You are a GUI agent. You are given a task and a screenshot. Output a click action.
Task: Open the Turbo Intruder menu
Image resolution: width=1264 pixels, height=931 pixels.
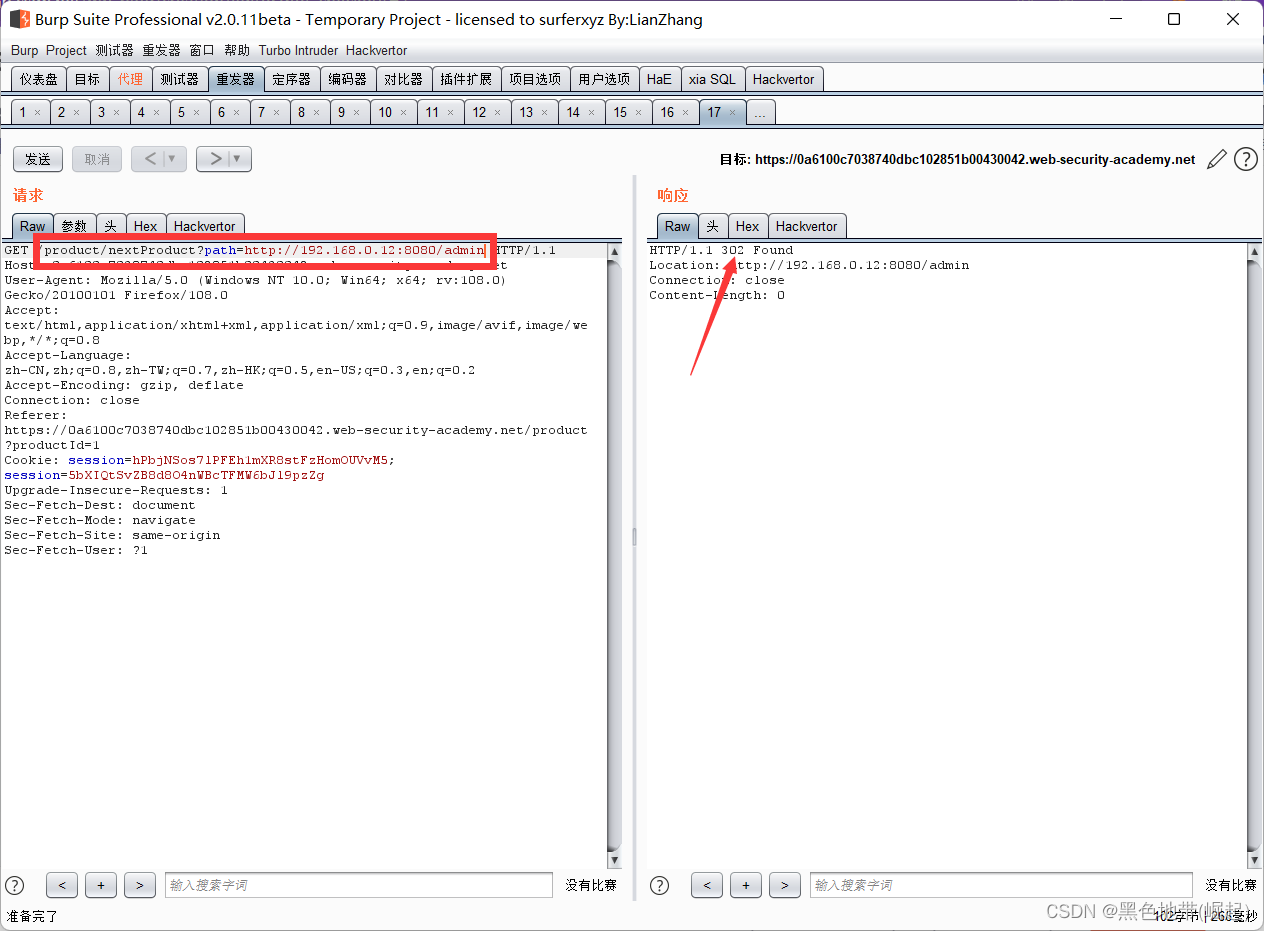click(298, 50)
